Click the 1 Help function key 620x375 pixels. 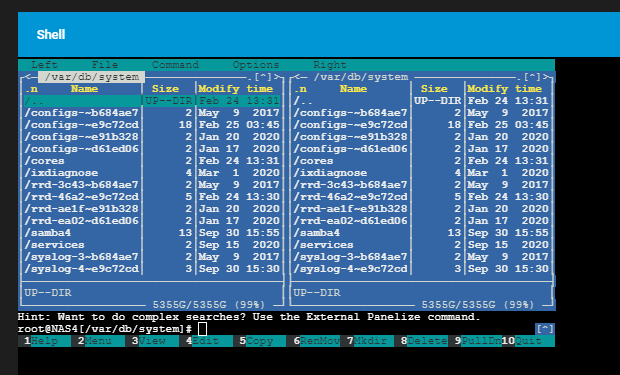[x=44, y=341]
